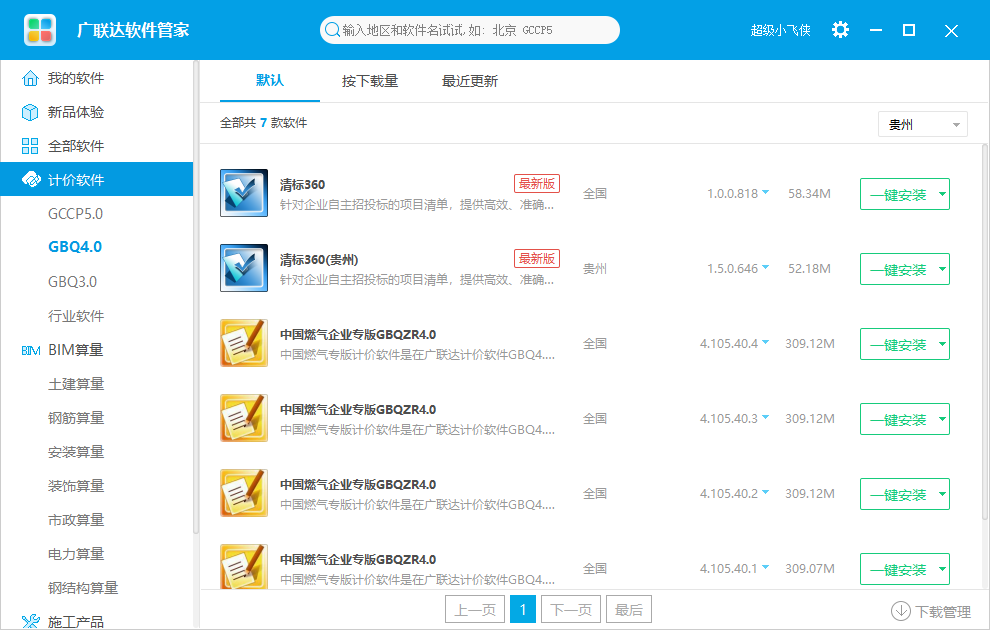The height and width of the screenshot is (630, 990).
Task: Select page 1 in pagination
Action: click(523, 609)
